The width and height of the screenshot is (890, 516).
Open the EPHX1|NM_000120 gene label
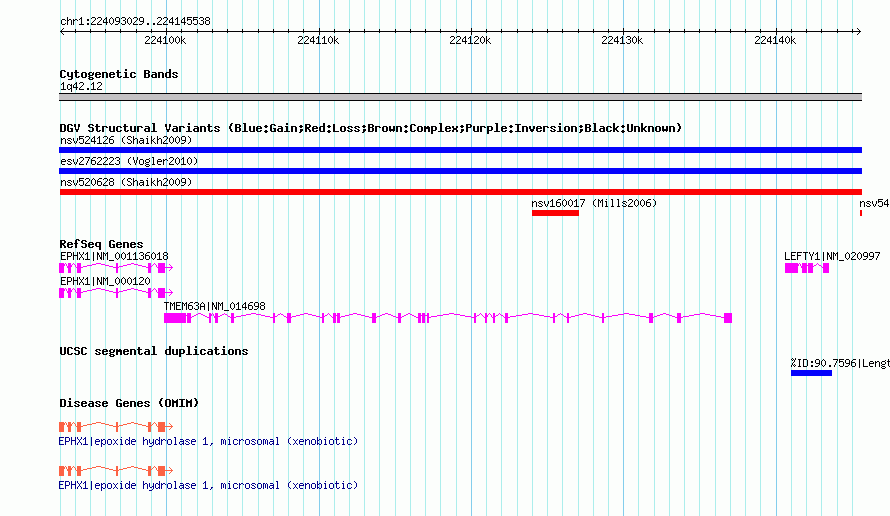[x=105, y=282]
